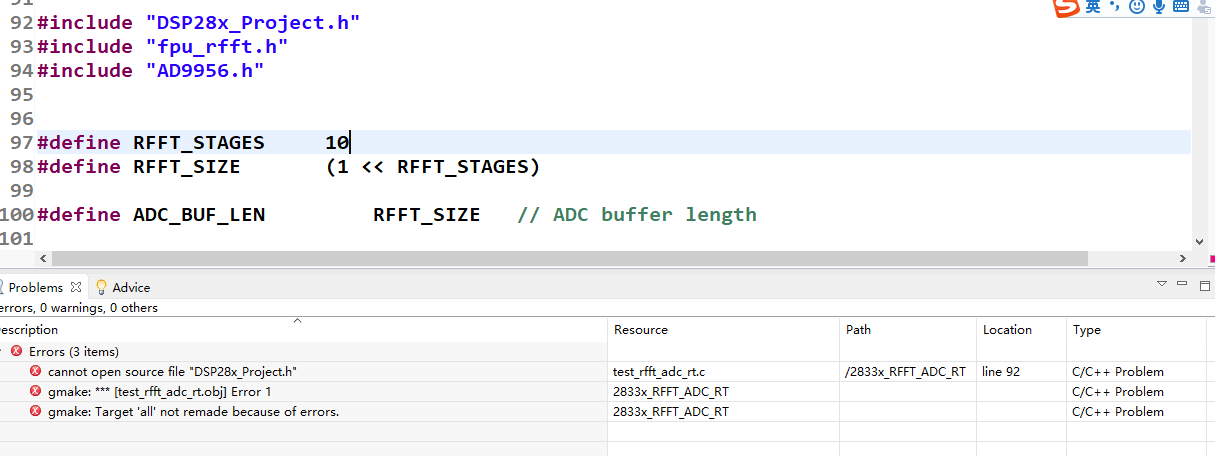This screenshot has width=1215, height=456.
Task: Open the Sogou soft keyboard icon
Action: 1180,7
